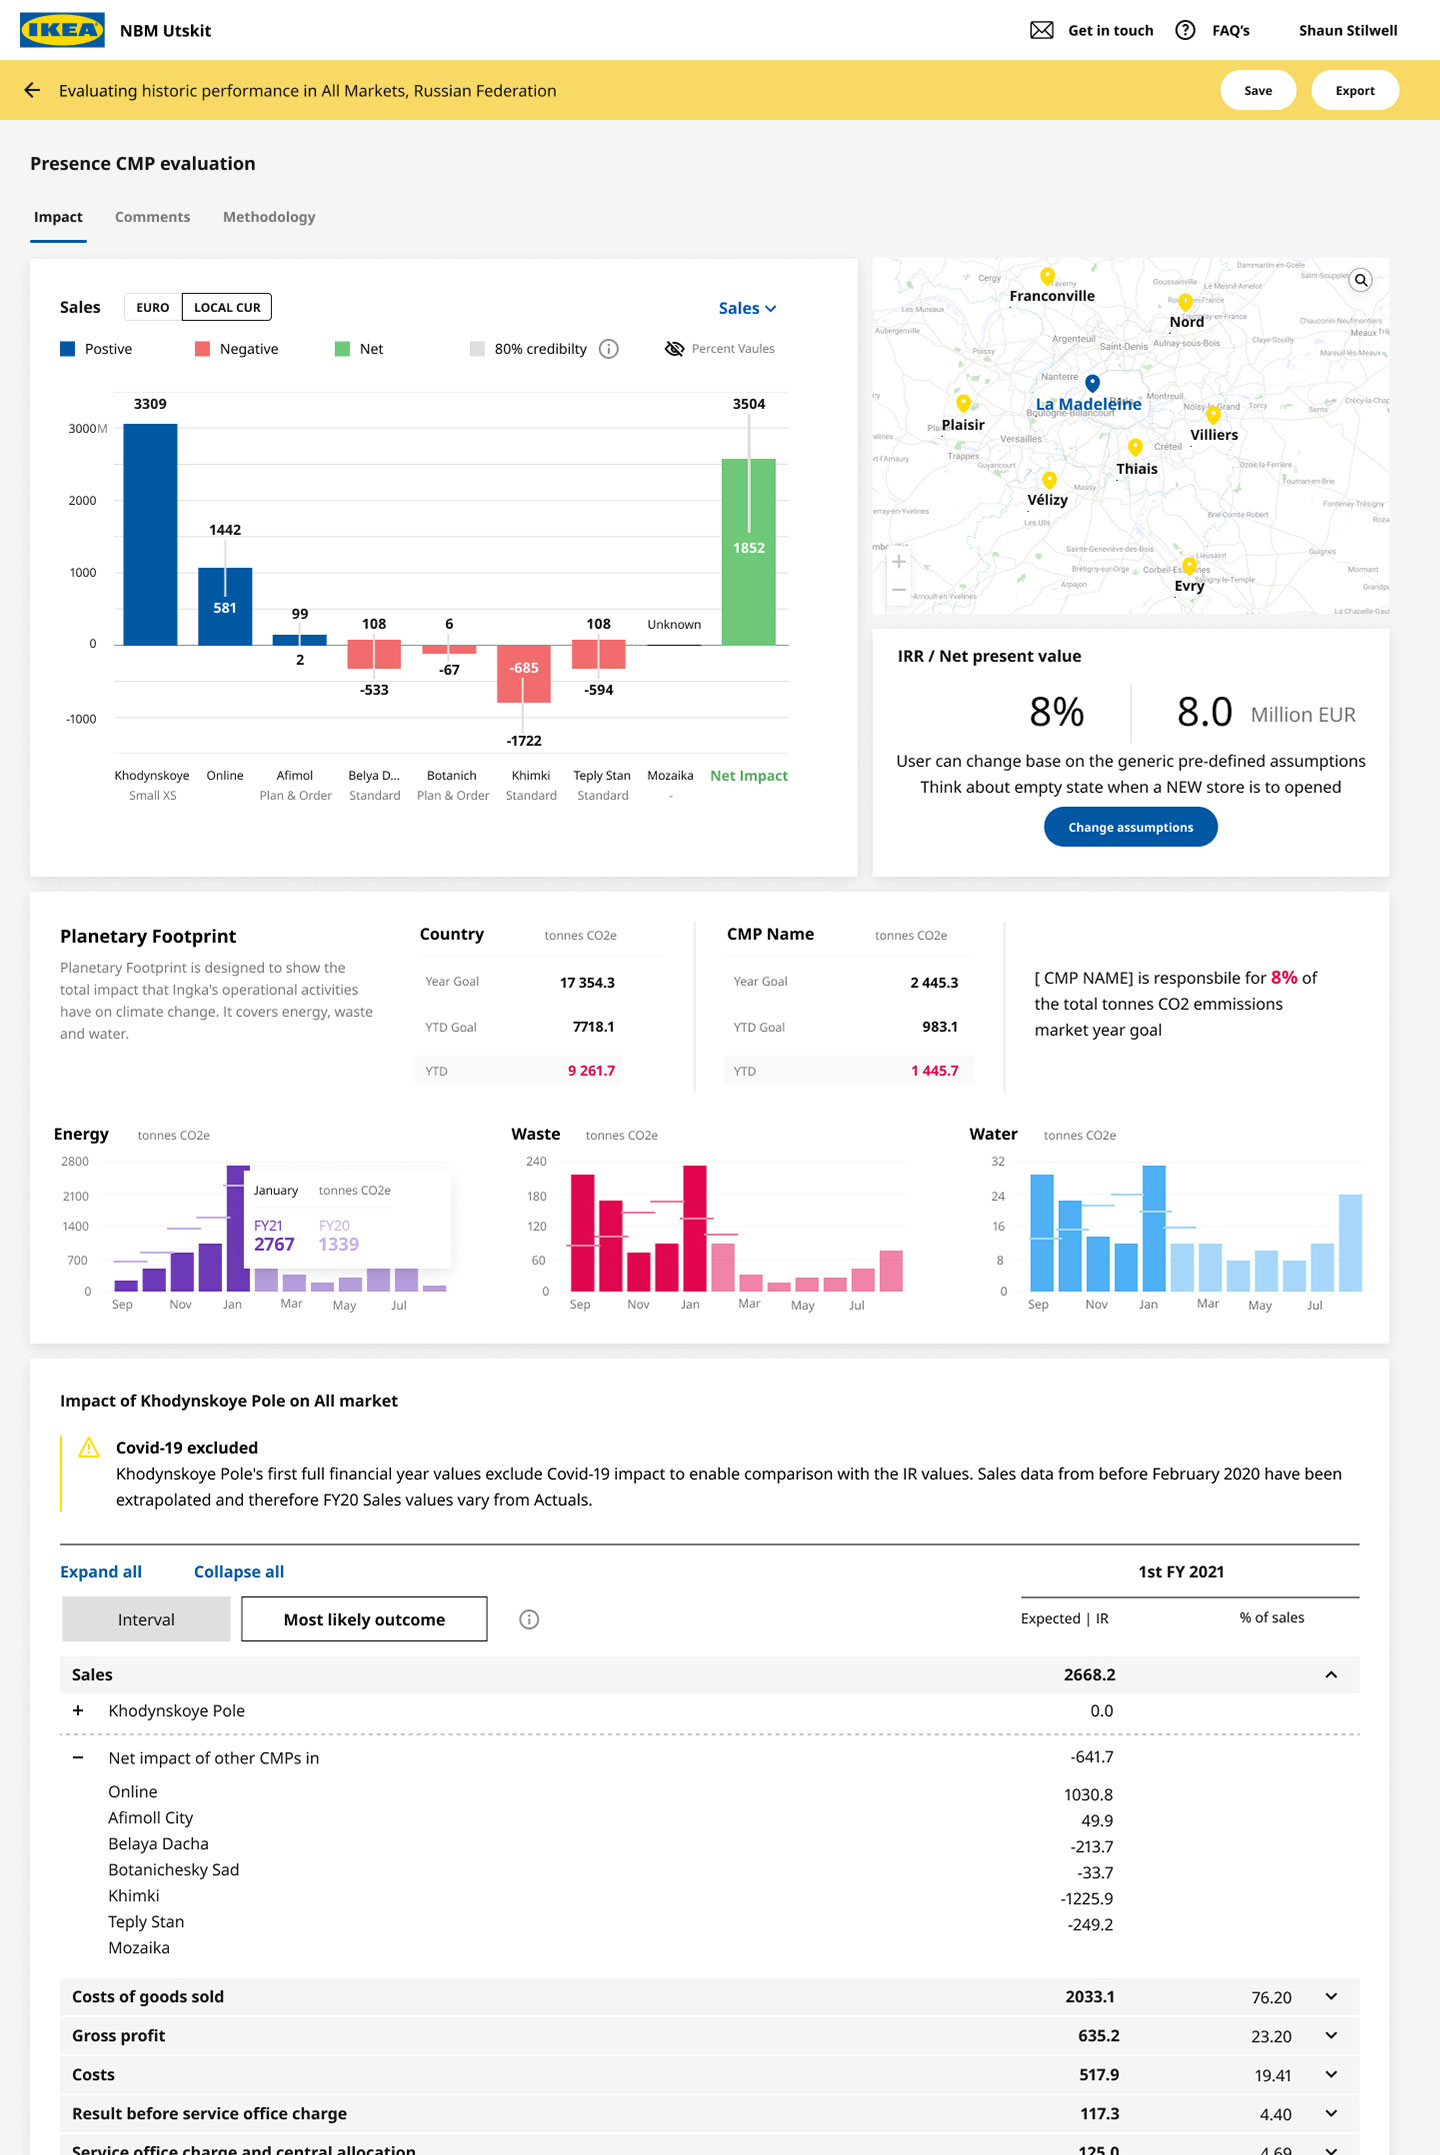Click the La Madeleine blue map pin
This screenshot has width=1440, height=2155.
click(1092, 383)
